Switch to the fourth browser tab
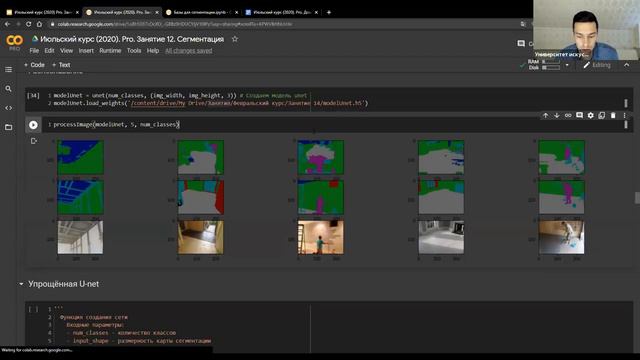 click(281, 12)
